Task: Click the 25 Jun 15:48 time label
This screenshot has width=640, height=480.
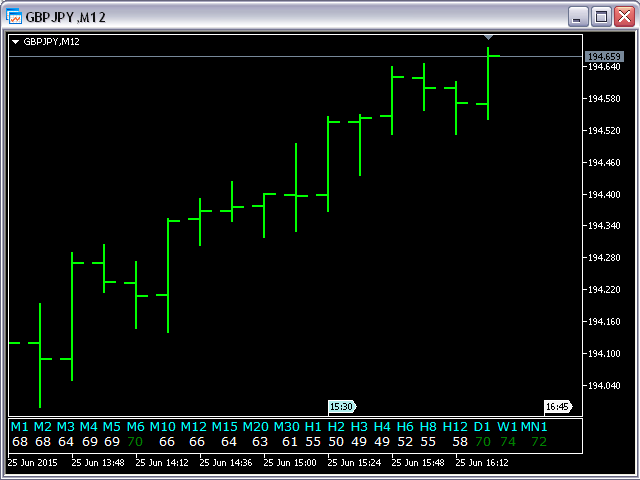Action: [418, 463]
